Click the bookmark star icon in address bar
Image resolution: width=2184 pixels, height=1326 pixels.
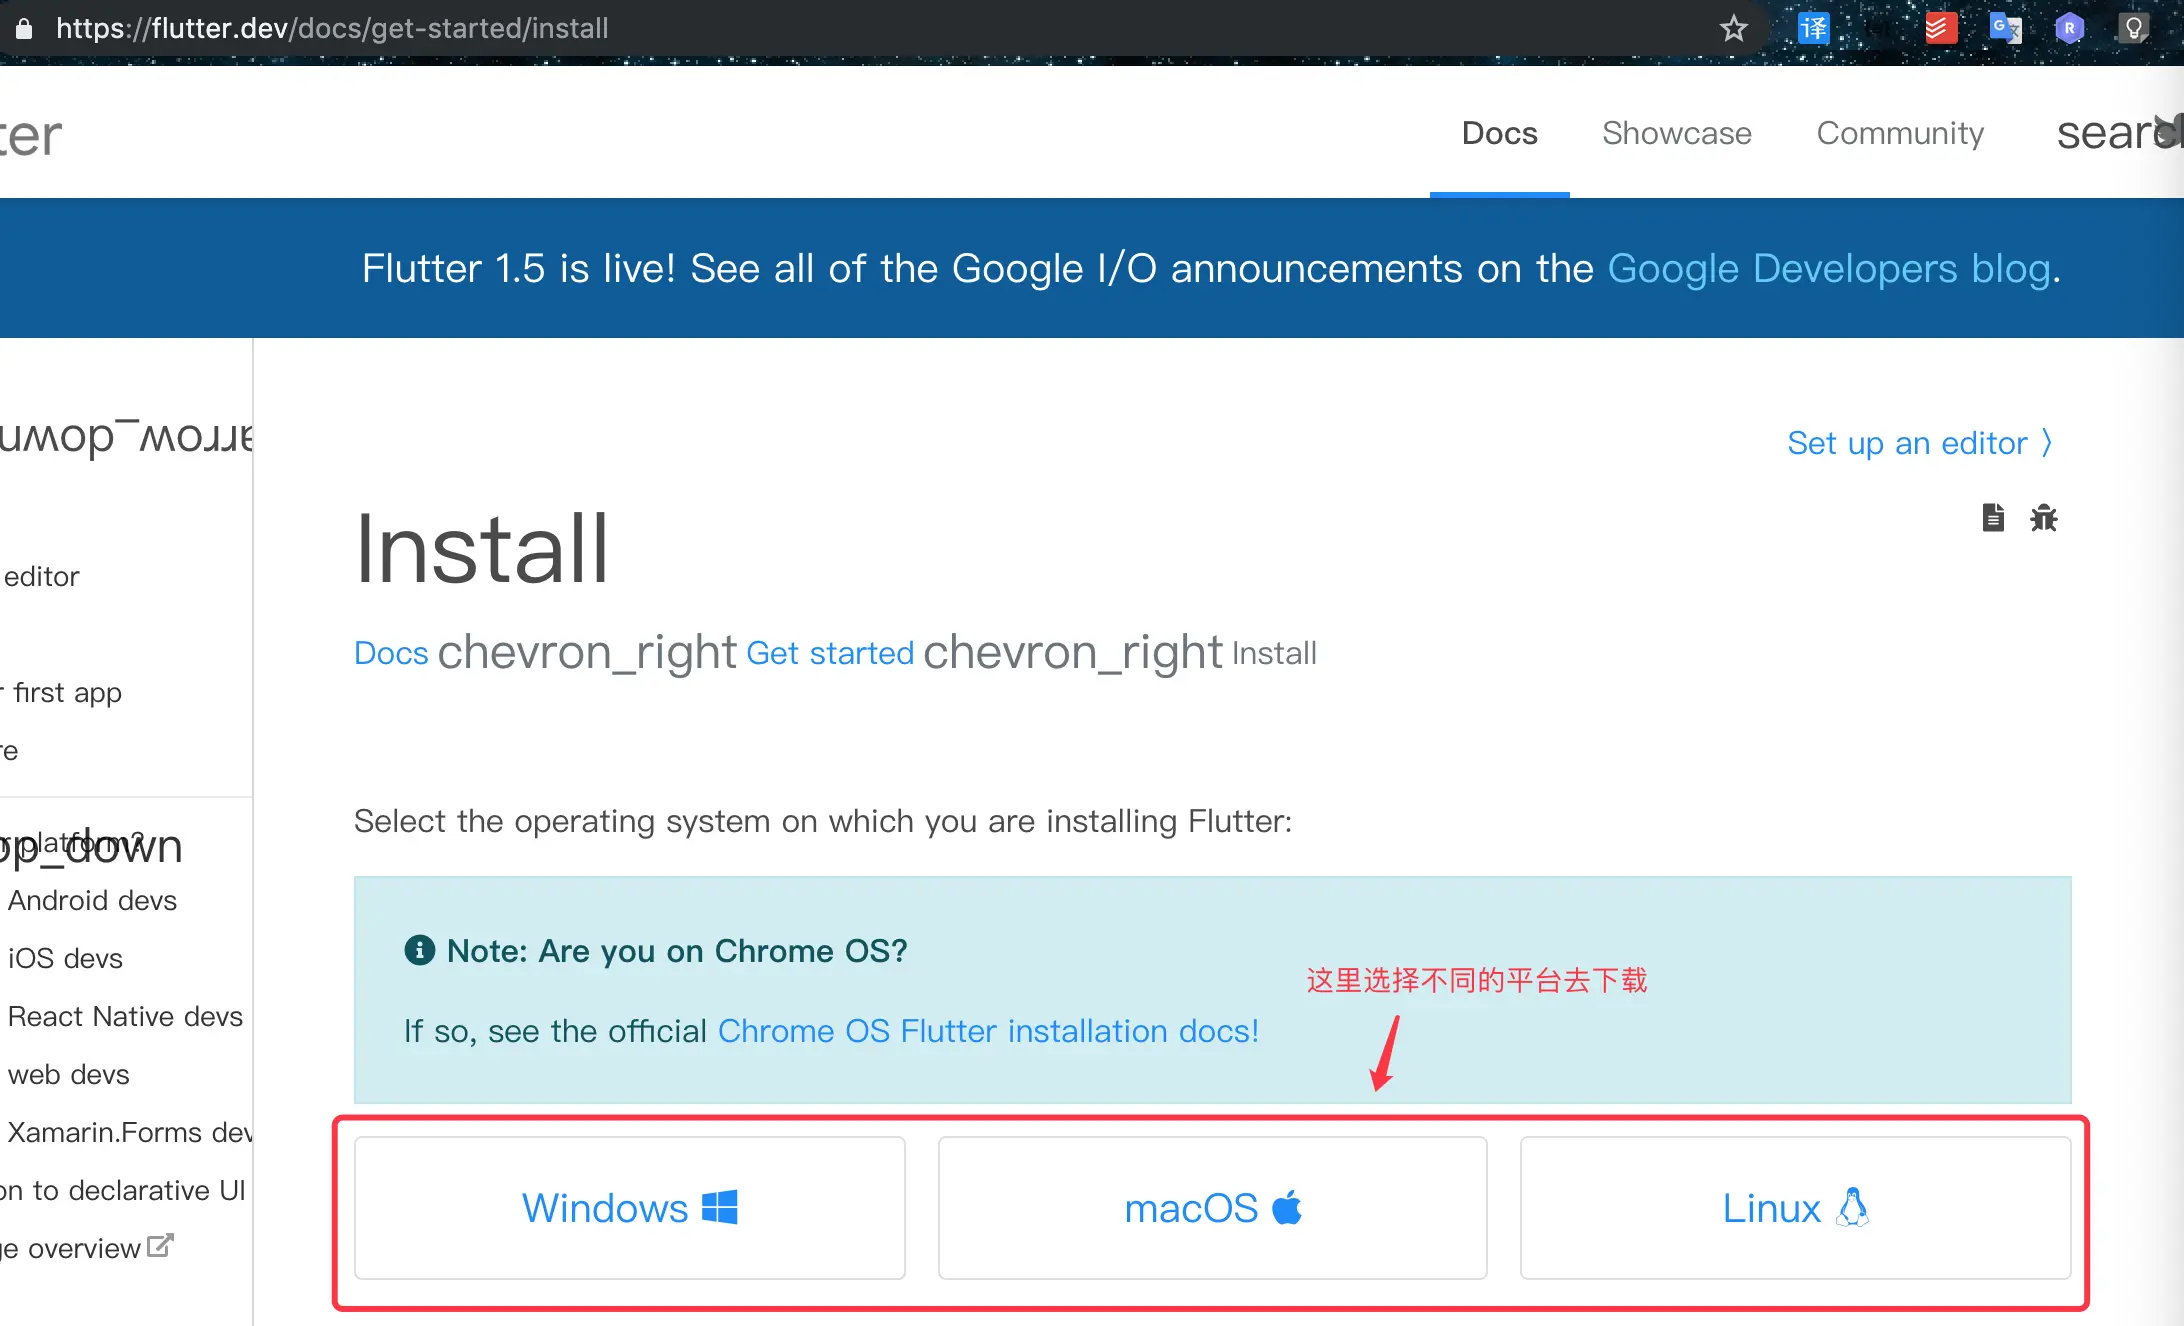click(x=1733, y=29)
